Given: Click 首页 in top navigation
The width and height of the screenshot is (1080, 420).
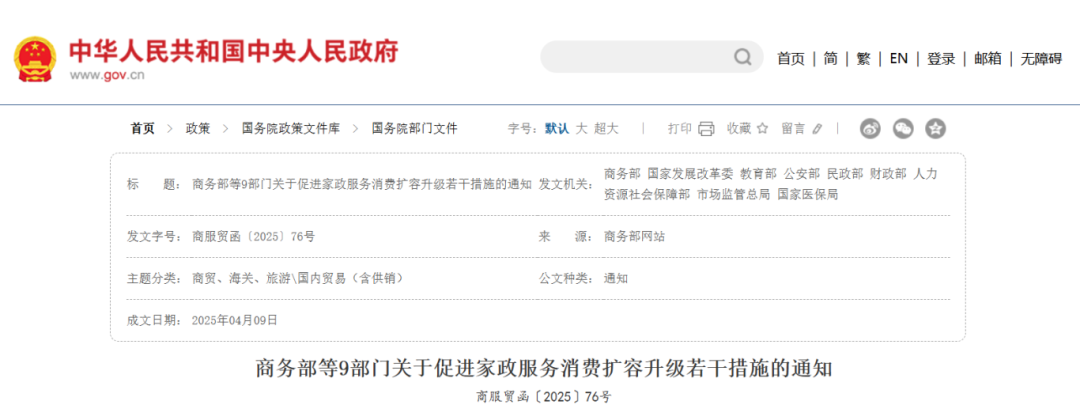Looking at the screenshot, I should pyautogui.click(x=791, y=58).
